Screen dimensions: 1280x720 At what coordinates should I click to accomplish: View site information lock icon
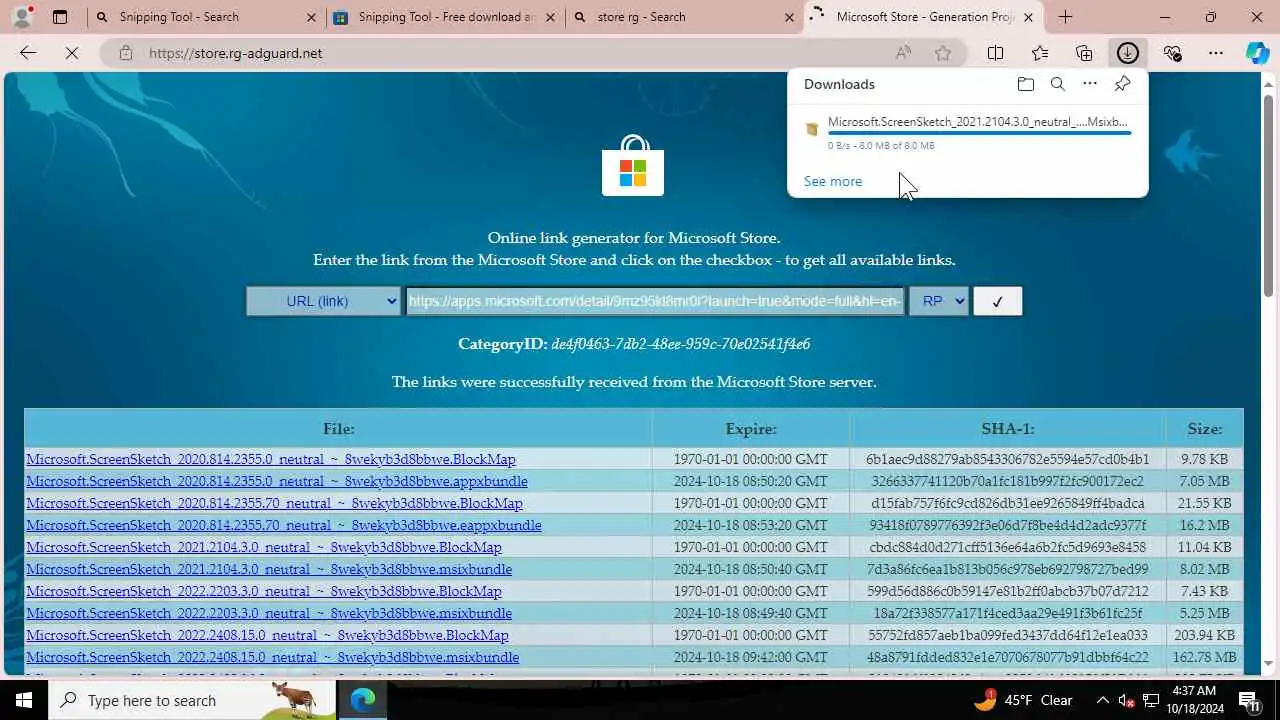tap(125, 53)
